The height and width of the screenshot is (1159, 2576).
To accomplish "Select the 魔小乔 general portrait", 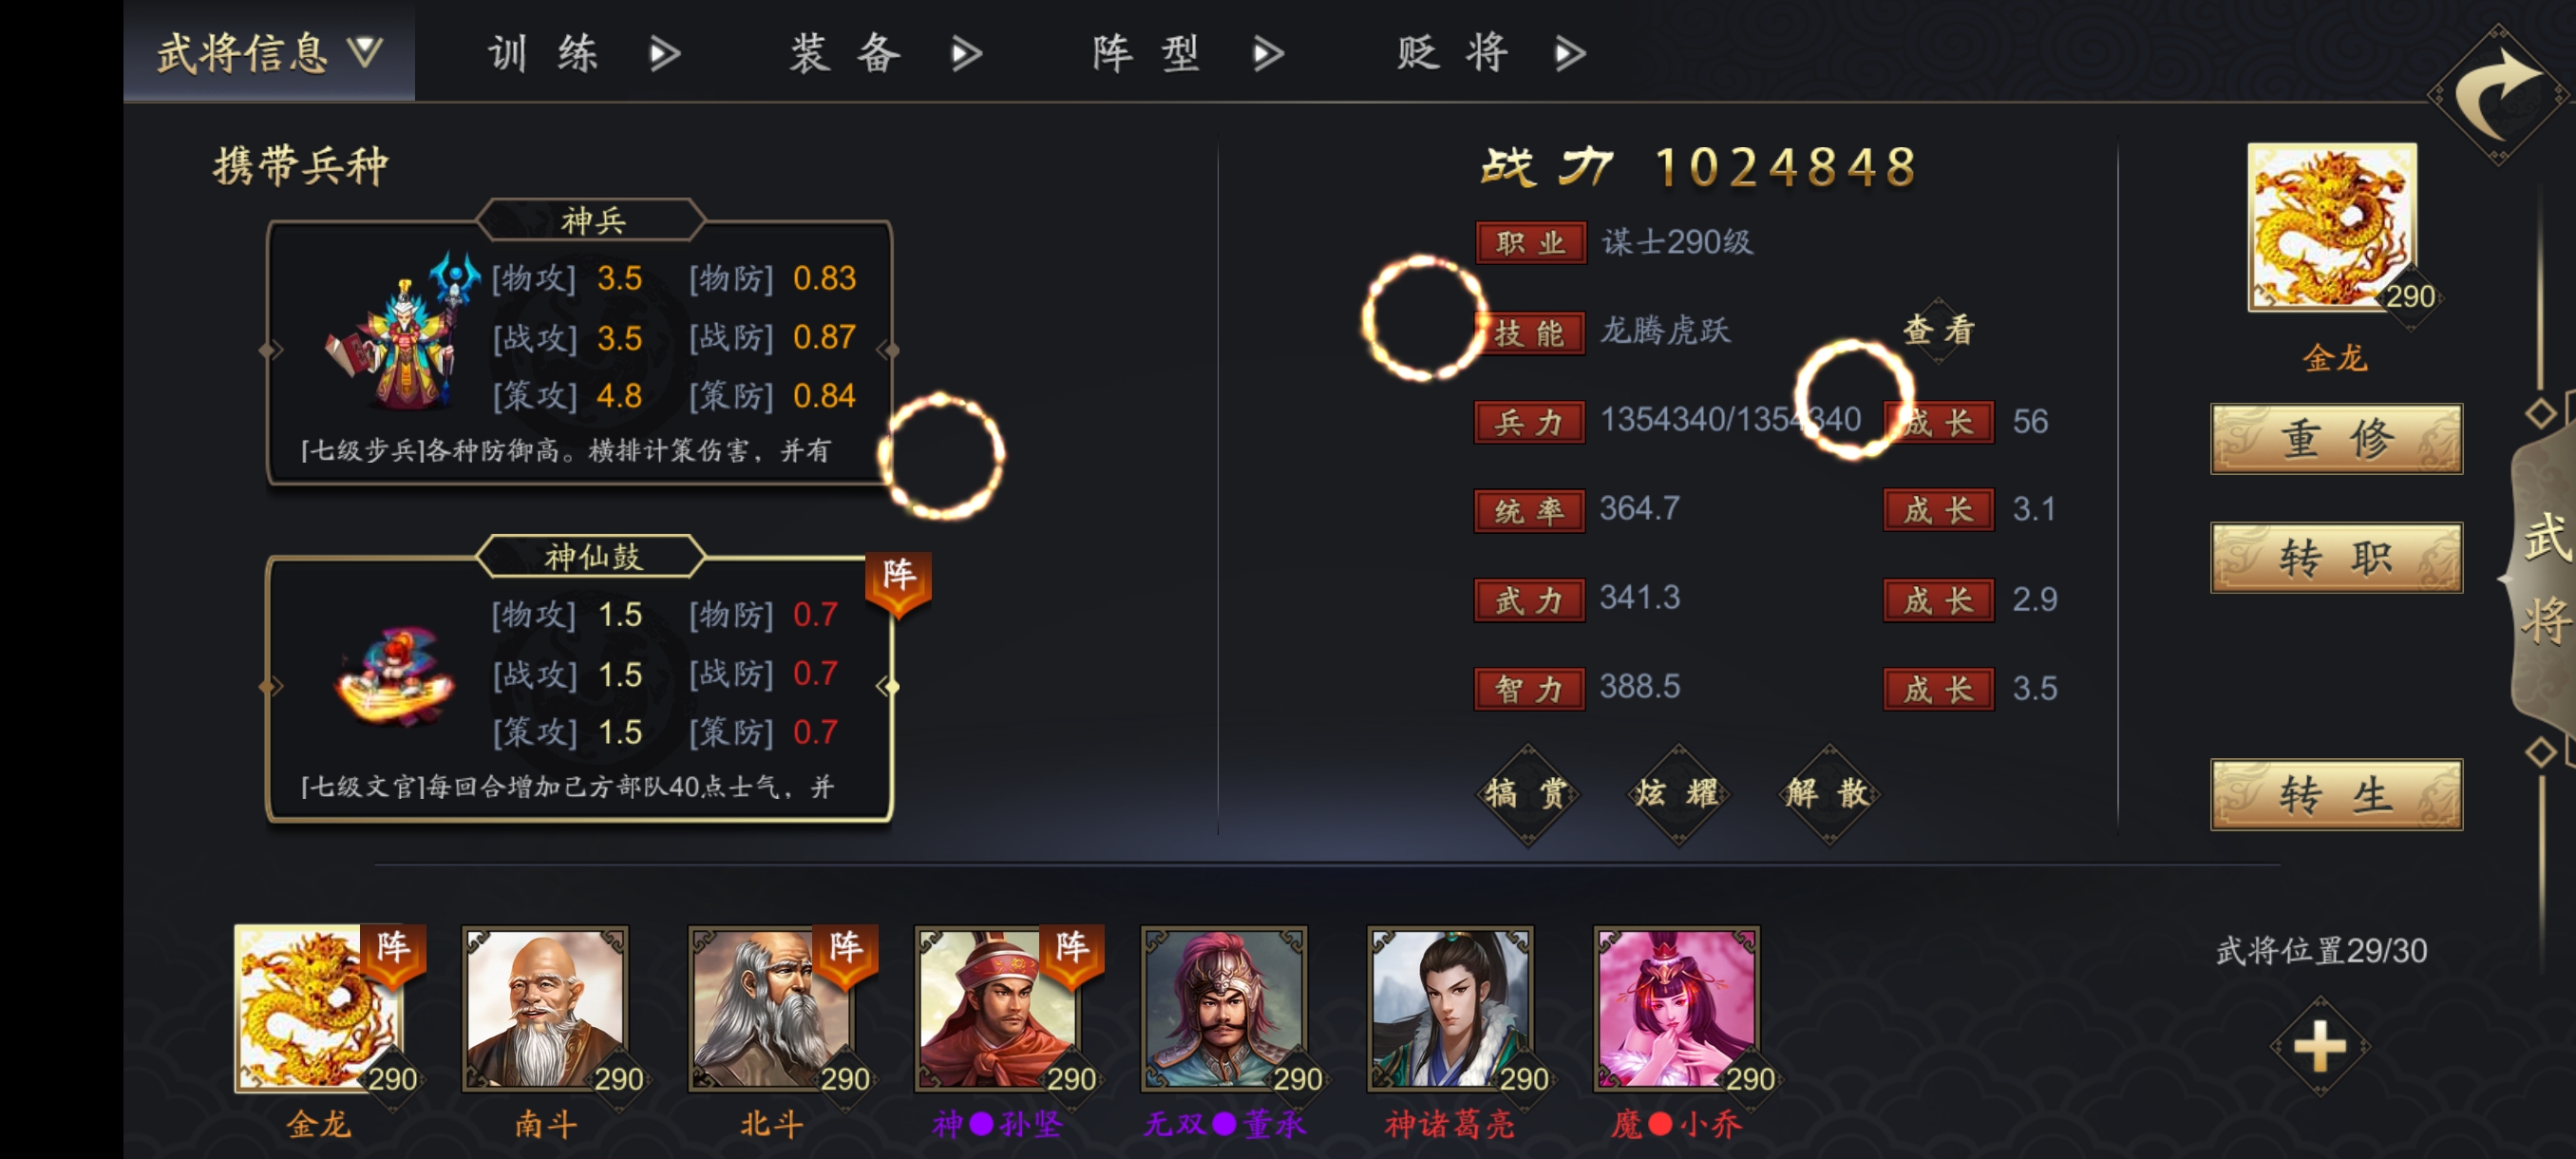I will coord(1677,1007).
